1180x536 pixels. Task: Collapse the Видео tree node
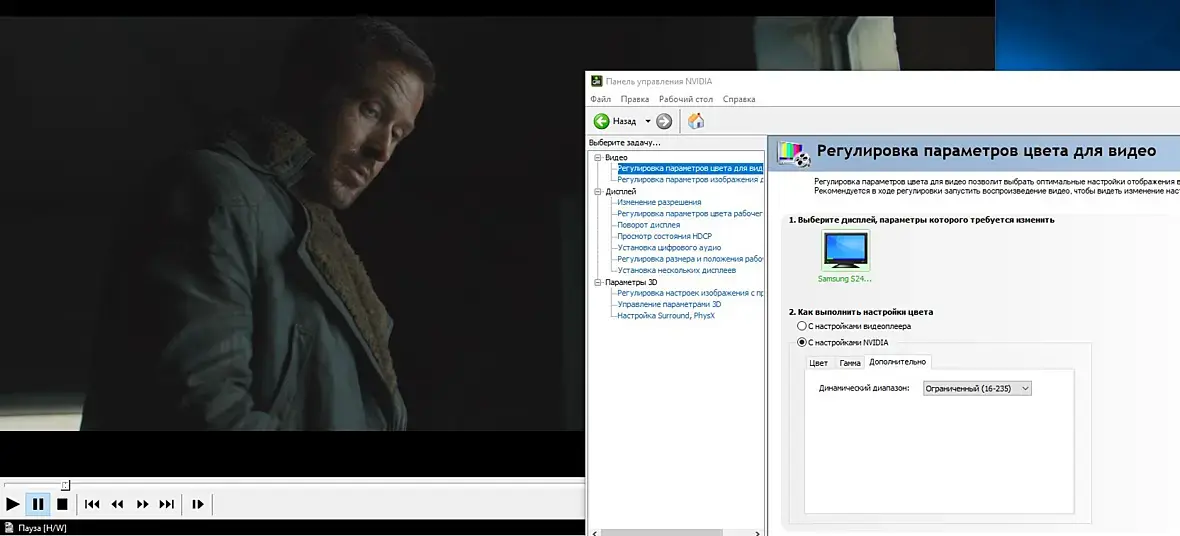598,157
